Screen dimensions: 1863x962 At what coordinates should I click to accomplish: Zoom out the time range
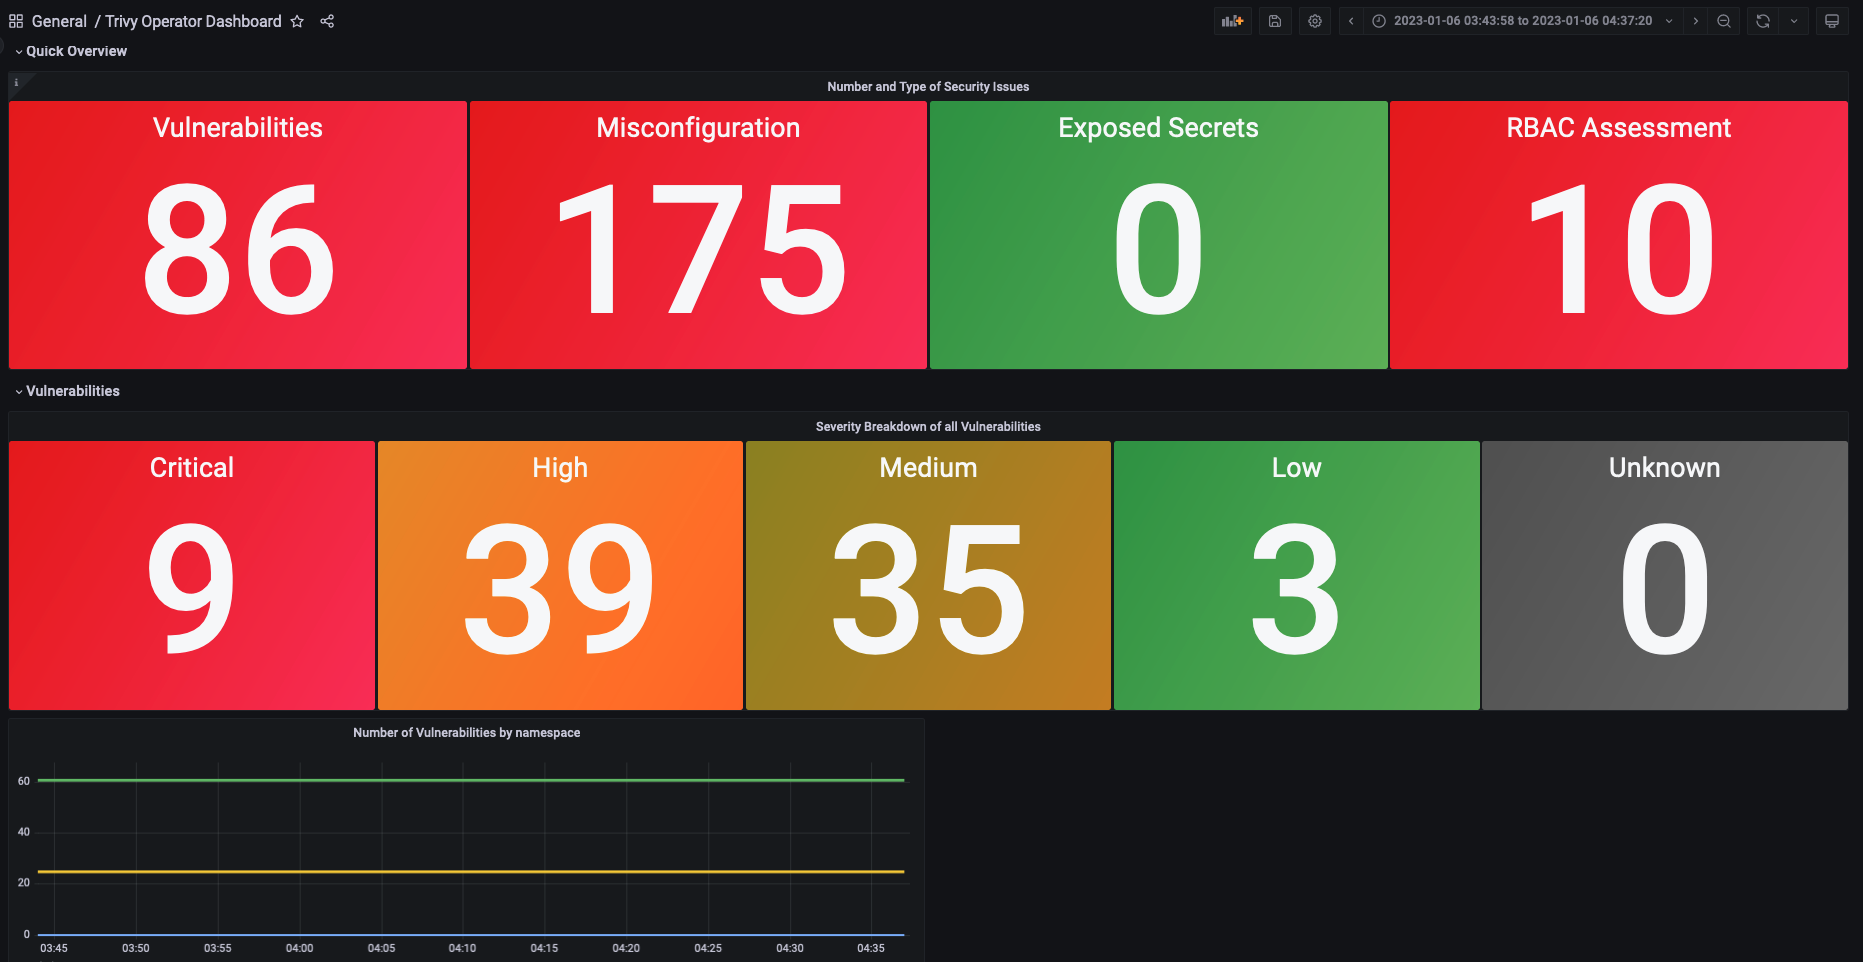(x=1724, y=20)
